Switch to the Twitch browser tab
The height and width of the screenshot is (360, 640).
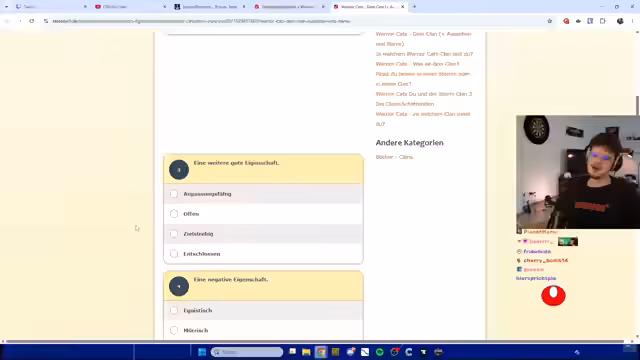pos(51,7)
